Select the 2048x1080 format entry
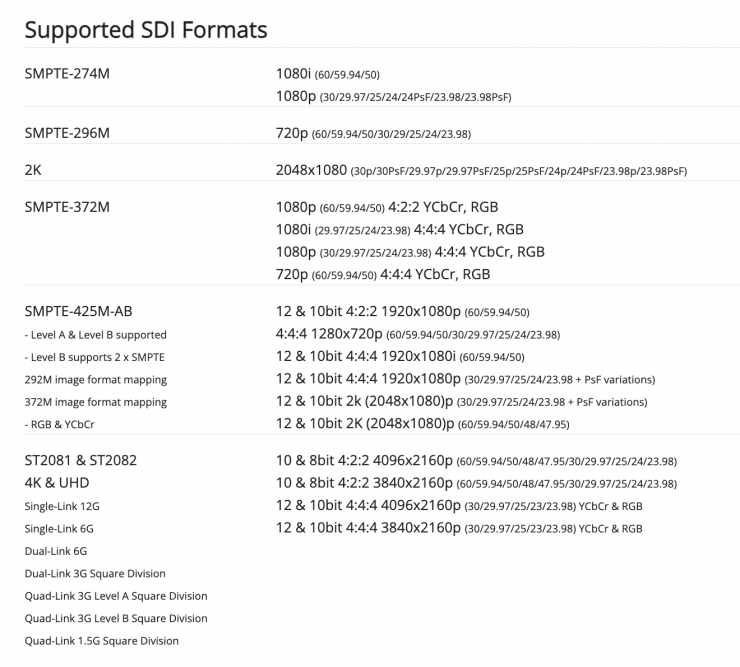Screen dimensions: 740x667 pyautogui.click(x=481, y=171)
